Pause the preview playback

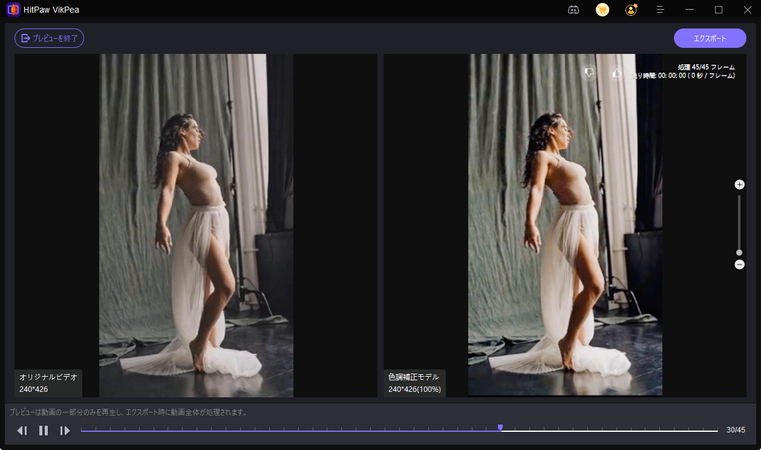click(43, 430)
